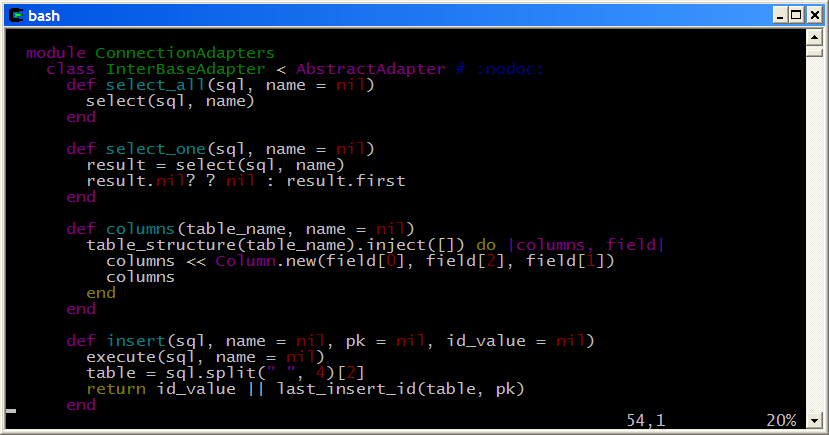The image size is (829, 435).
Task: Click 'InterBaseAdapter' class name
Action: pos(185,69)
